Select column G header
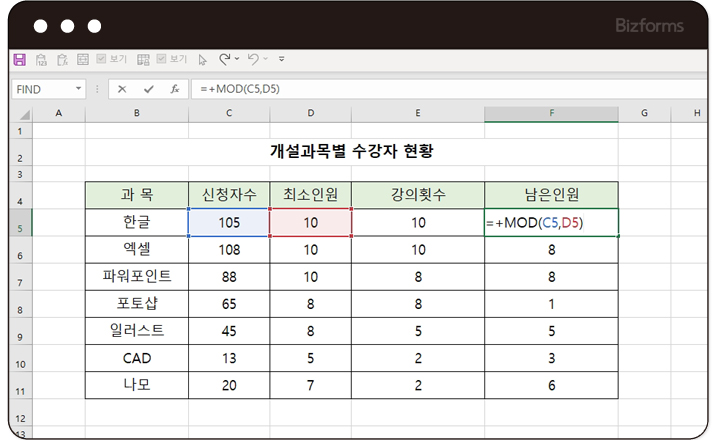715x440 pixels. point(644,113)
